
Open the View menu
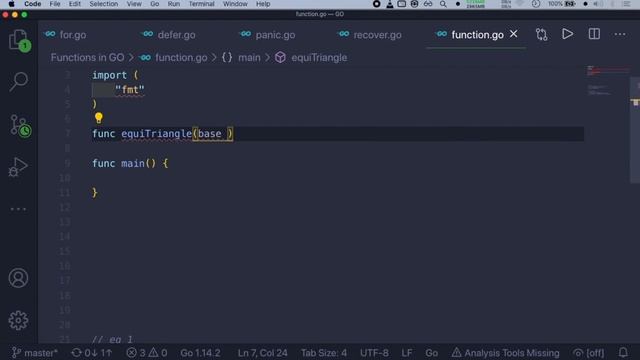pos(134,4)
